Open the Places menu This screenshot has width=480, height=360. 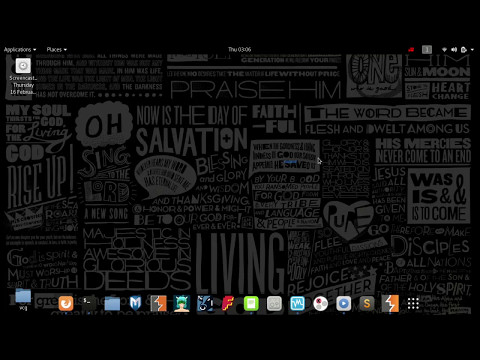(56, 50)
